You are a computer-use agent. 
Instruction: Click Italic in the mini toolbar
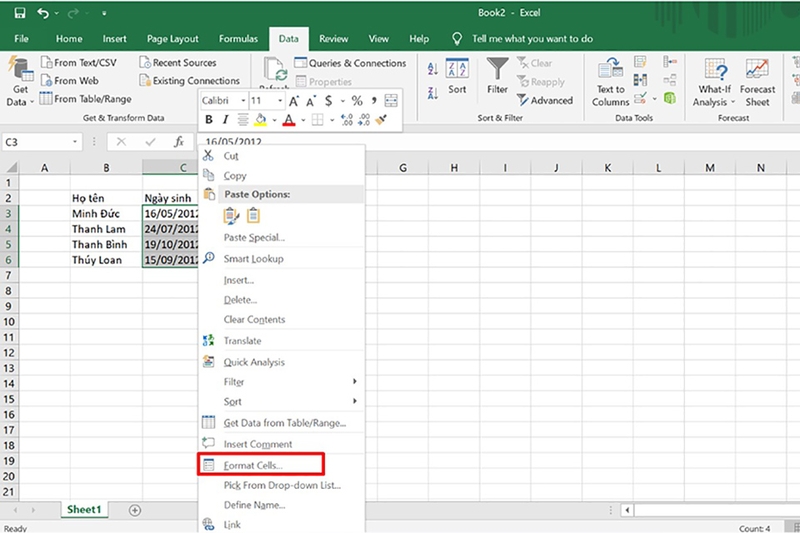(226, 120)
